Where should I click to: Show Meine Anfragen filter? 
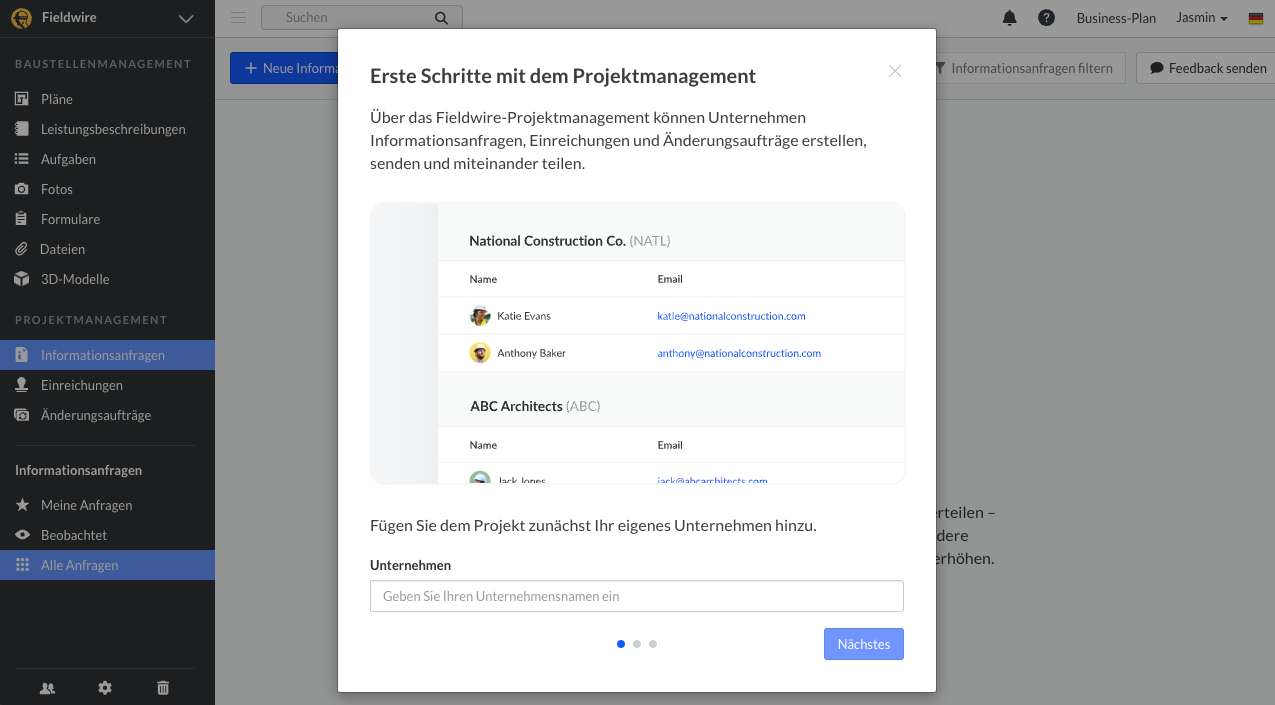point(107,505)
